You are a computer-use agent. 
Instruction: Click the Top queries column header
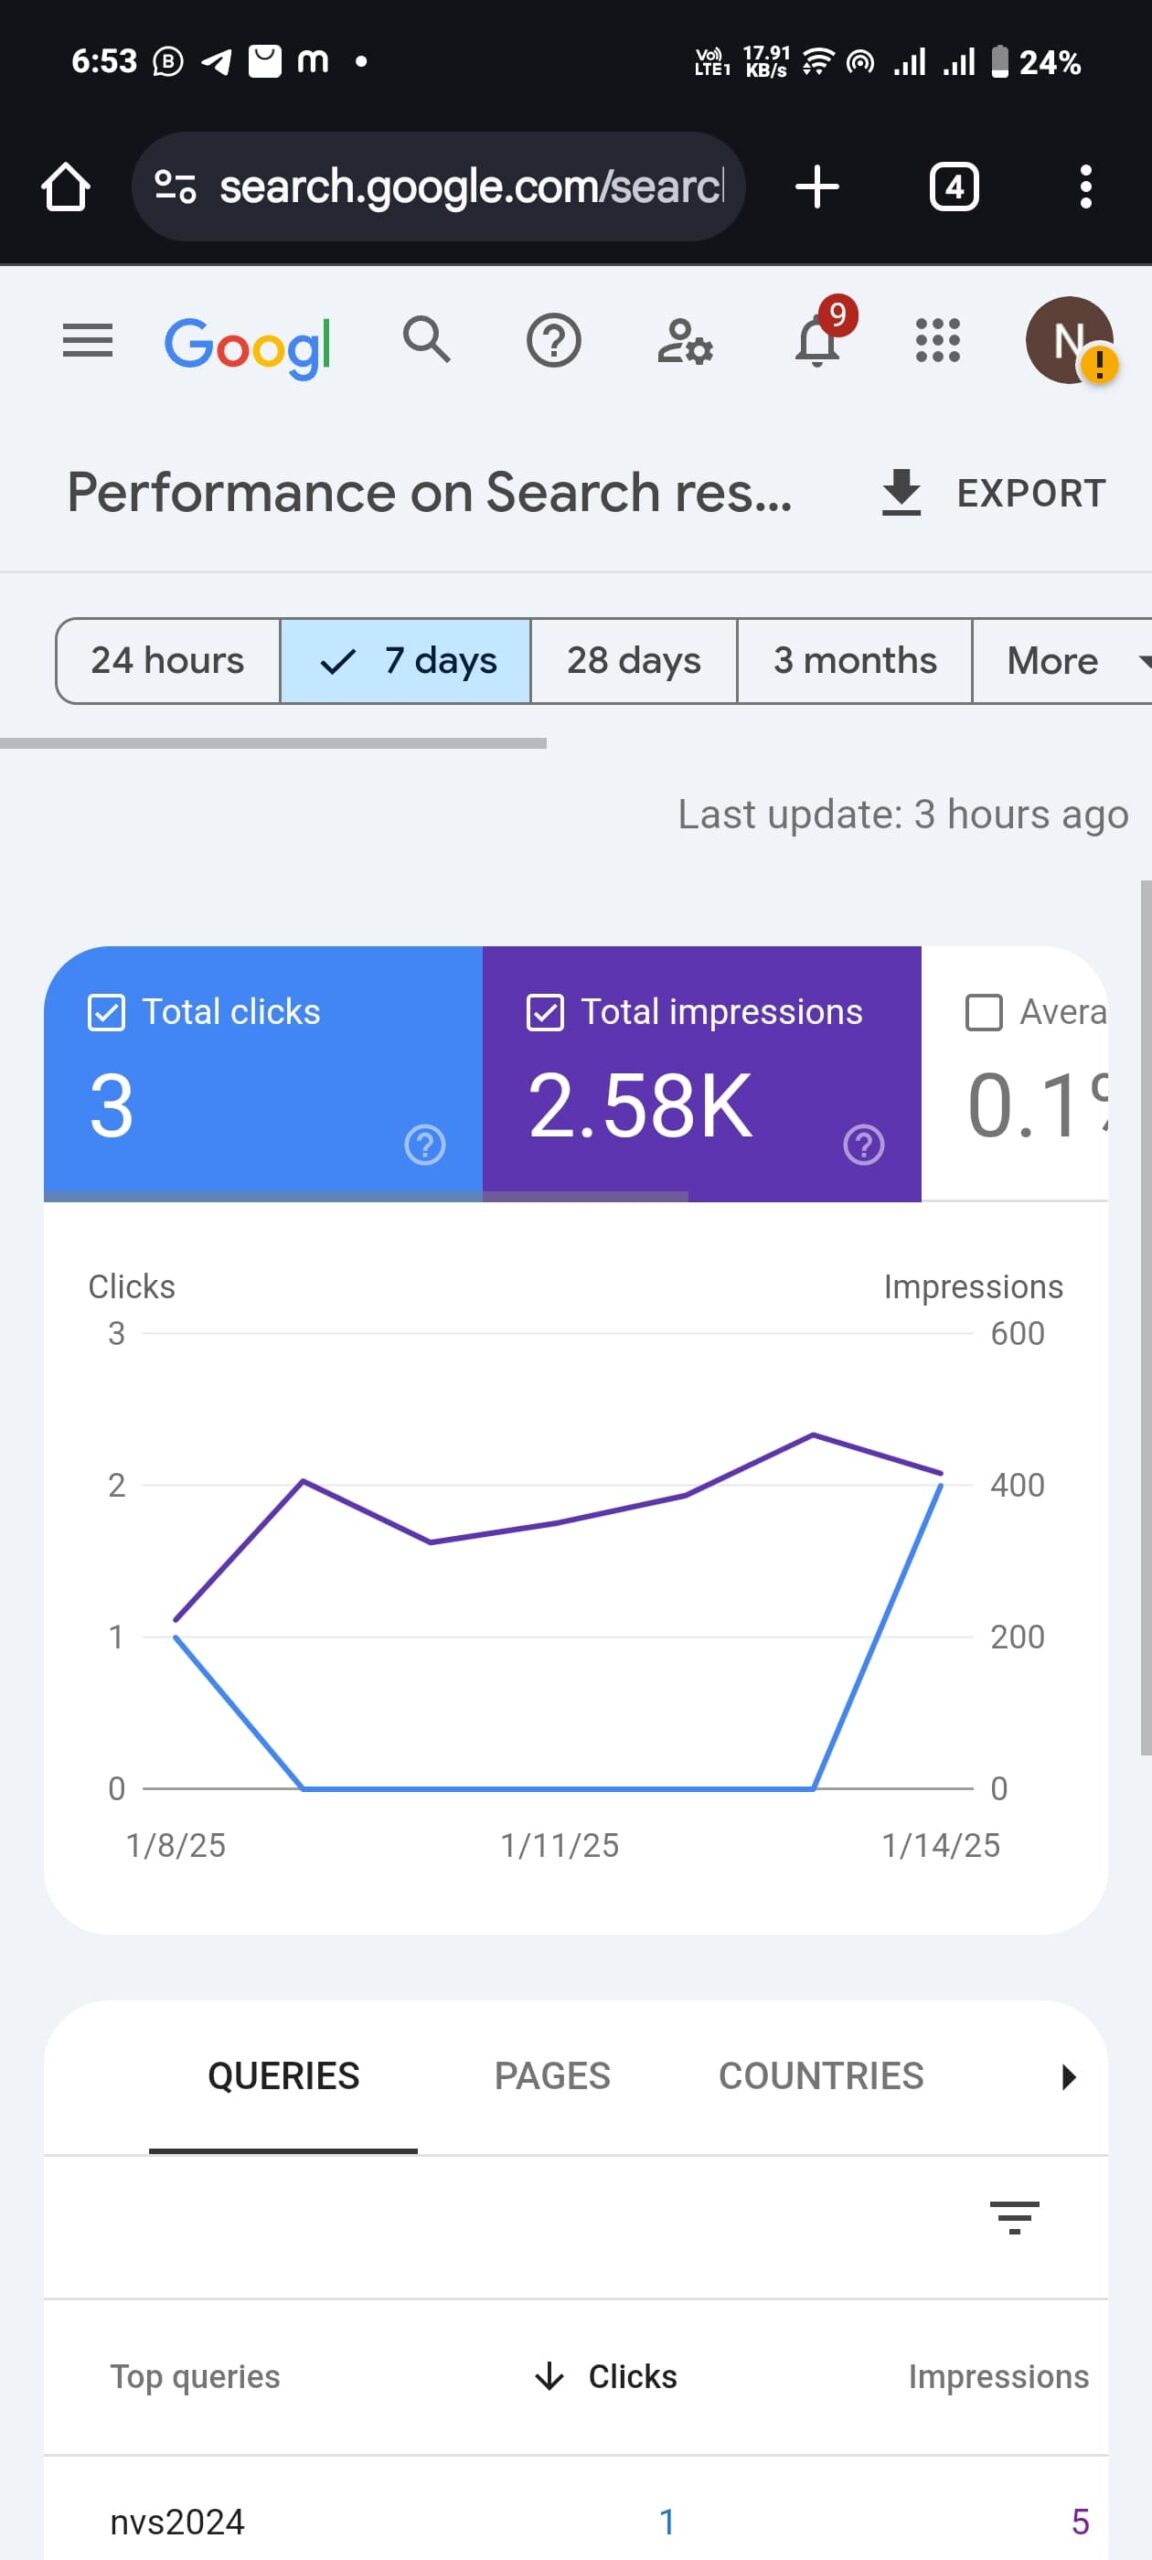(195, 2377)
